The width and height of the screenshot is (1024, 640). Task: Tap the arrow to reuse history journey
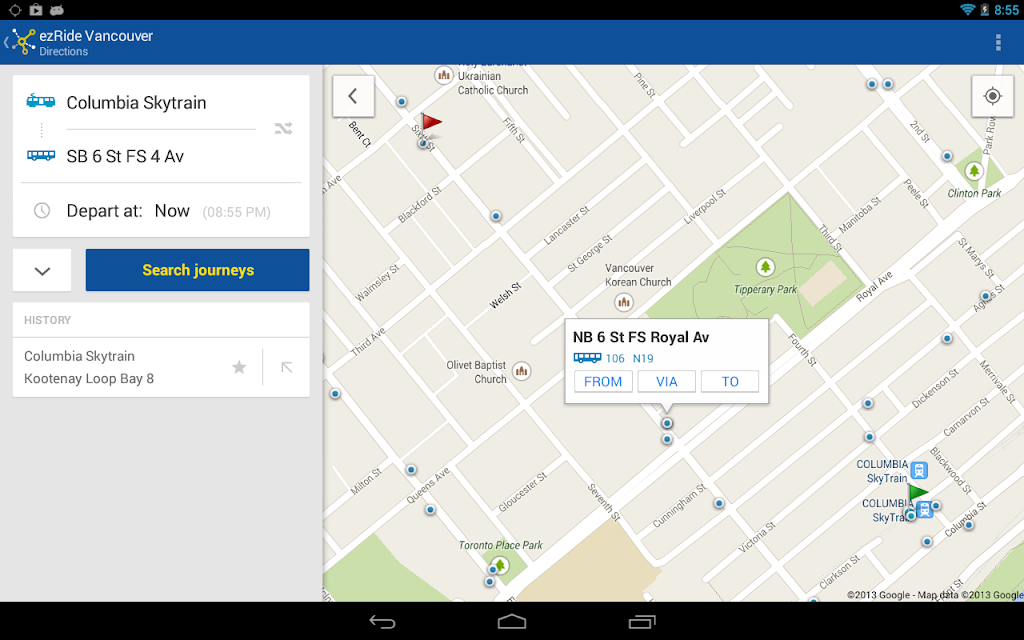coord(286,367)
